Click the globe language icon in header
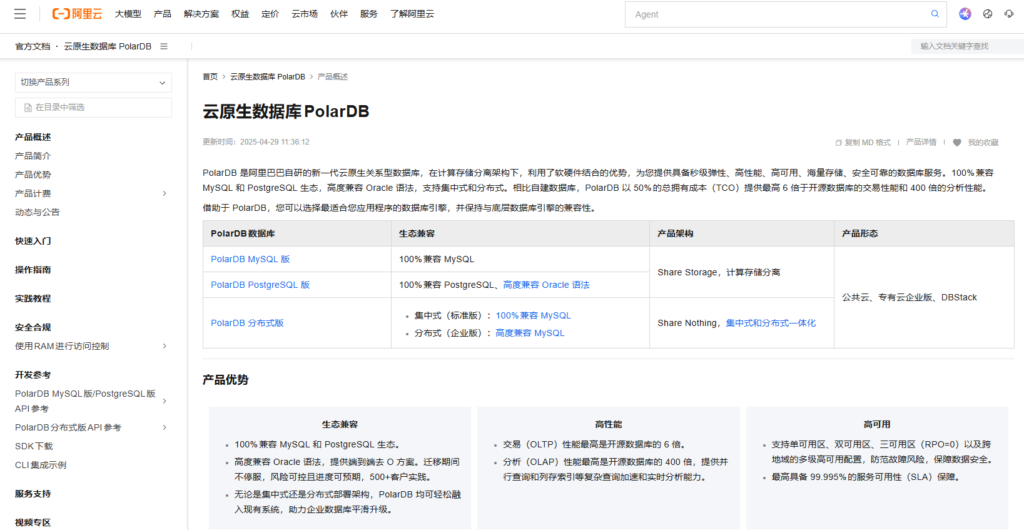Screen dimensions: 1024x530 (x=987, y=14)
